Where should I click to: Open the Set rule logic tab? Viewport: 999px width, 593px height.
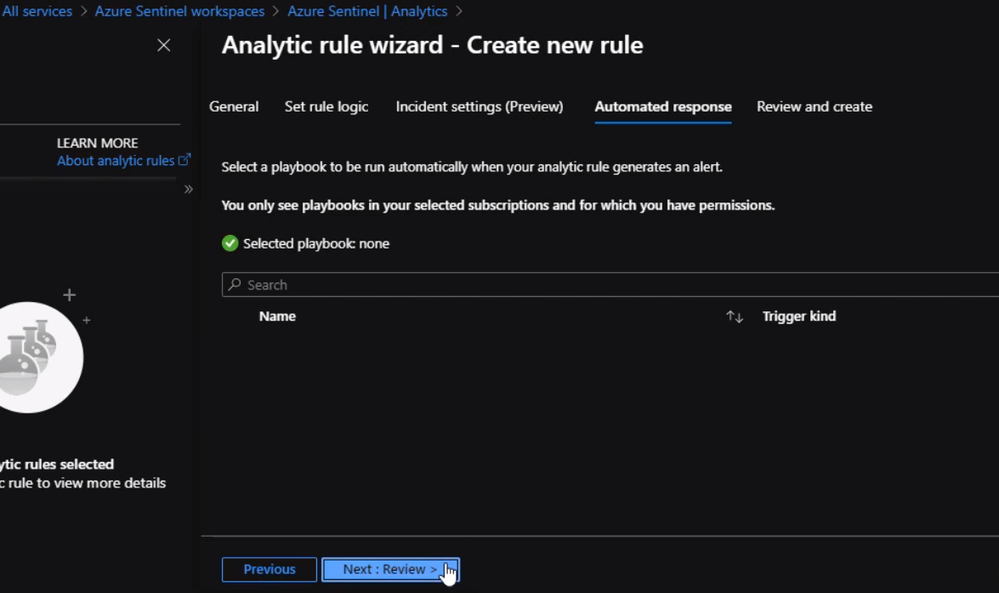(x=326, y=106)
